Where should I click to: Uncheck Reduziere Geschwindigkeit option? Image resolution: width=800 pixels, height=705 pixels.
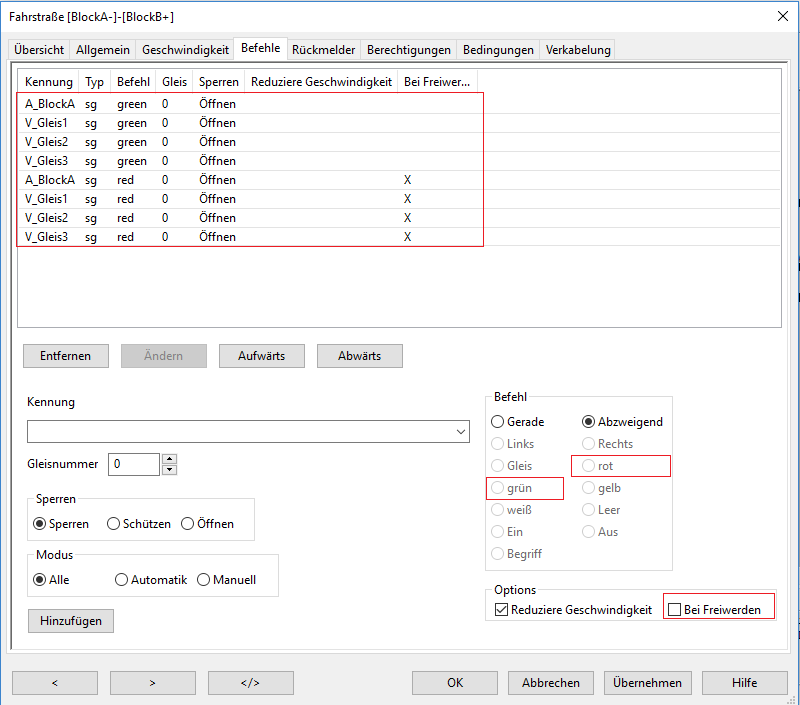502,609
